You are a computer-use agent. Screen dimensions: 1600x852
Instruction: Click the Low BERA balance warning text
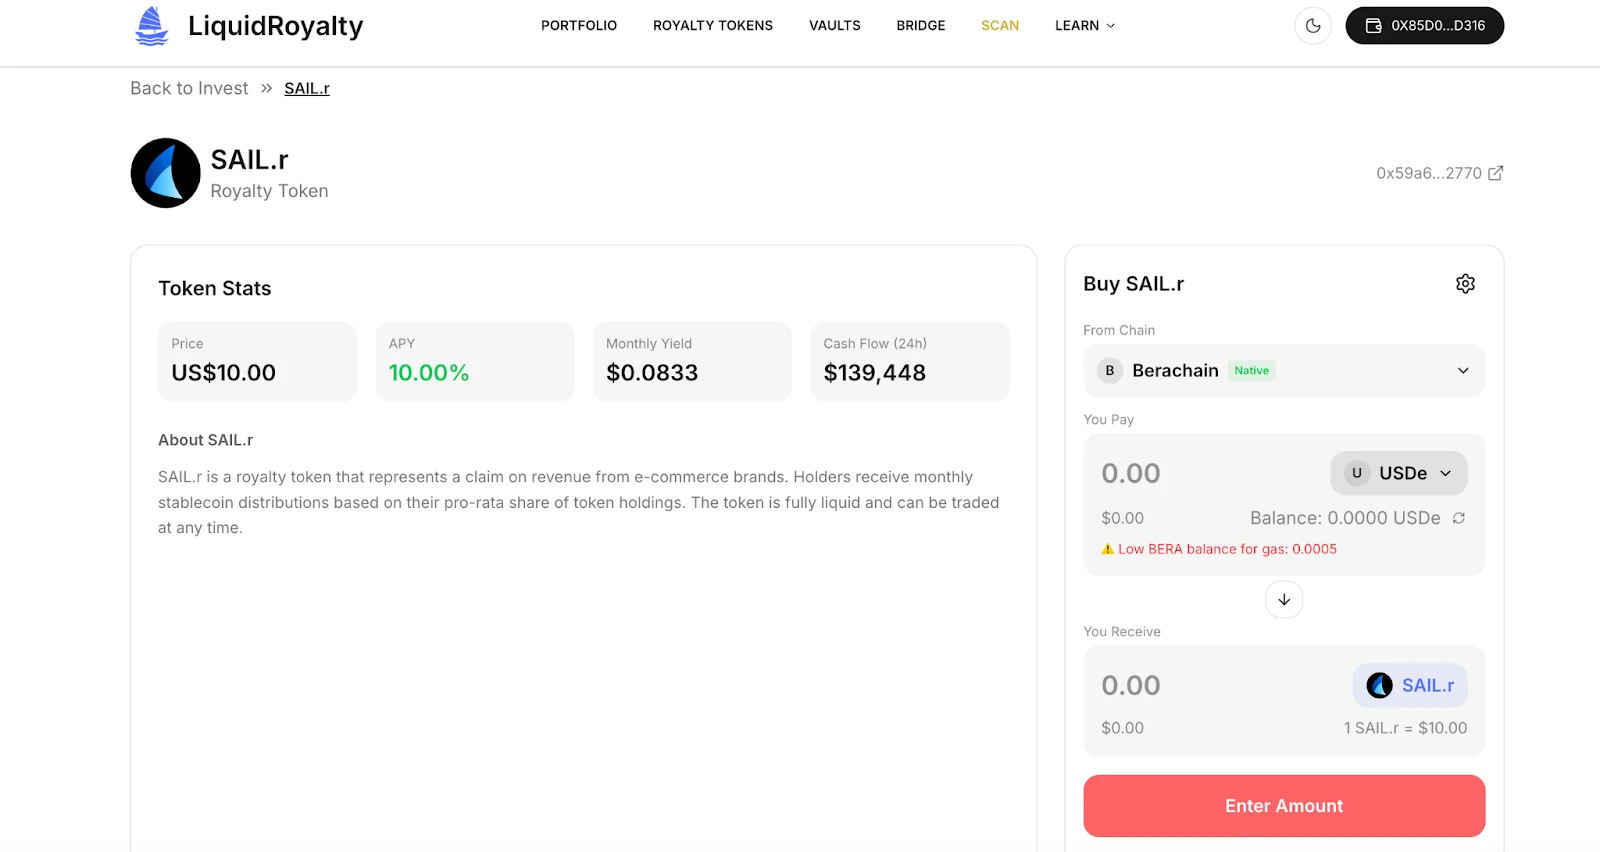point(1227,549)
